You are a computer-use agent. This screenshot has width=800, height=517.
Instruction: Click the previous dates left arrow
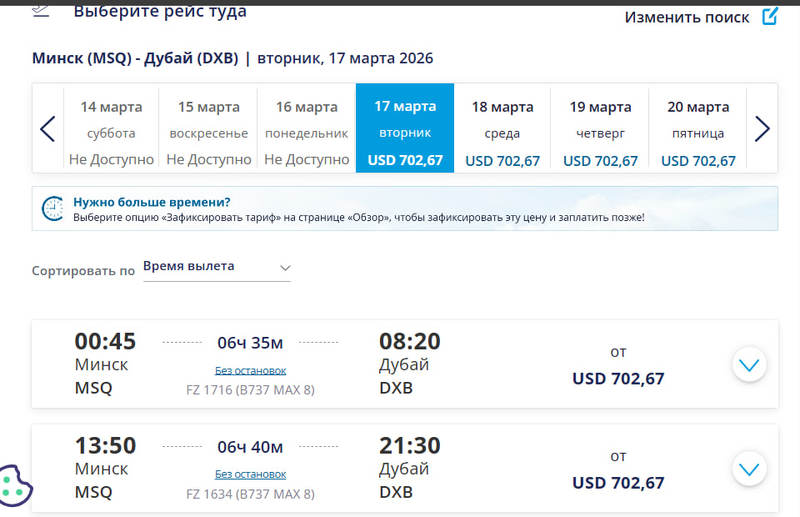(x=47, y=129)
